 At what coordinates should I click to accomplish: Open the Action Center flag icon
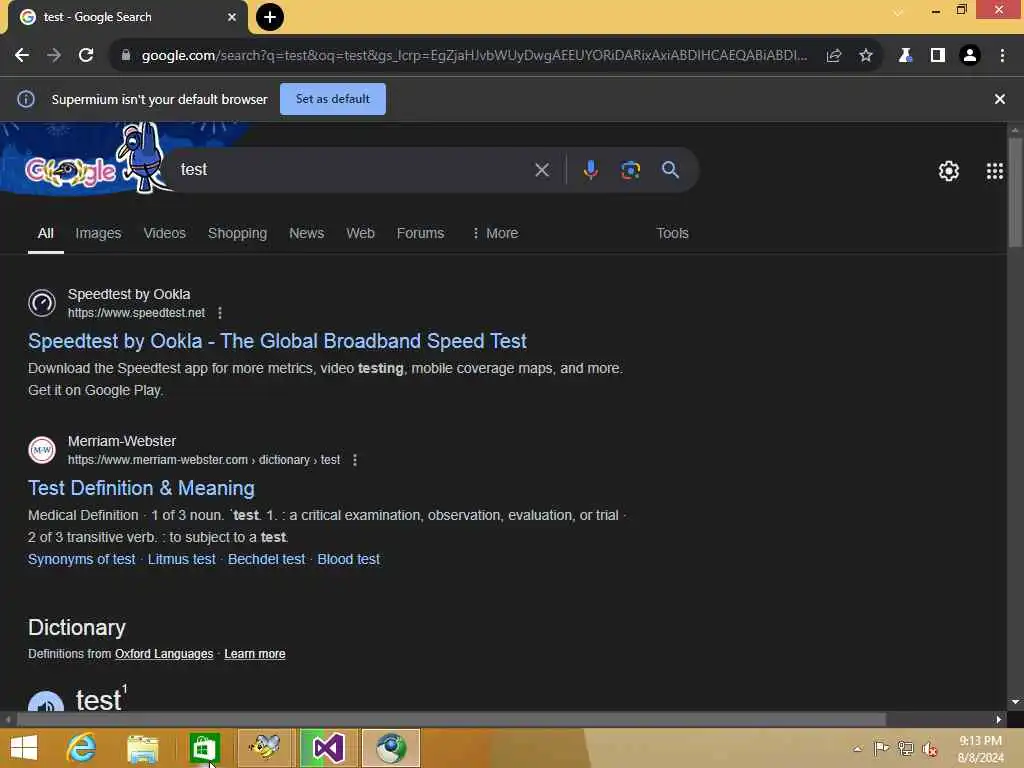[x=881, y=748]
